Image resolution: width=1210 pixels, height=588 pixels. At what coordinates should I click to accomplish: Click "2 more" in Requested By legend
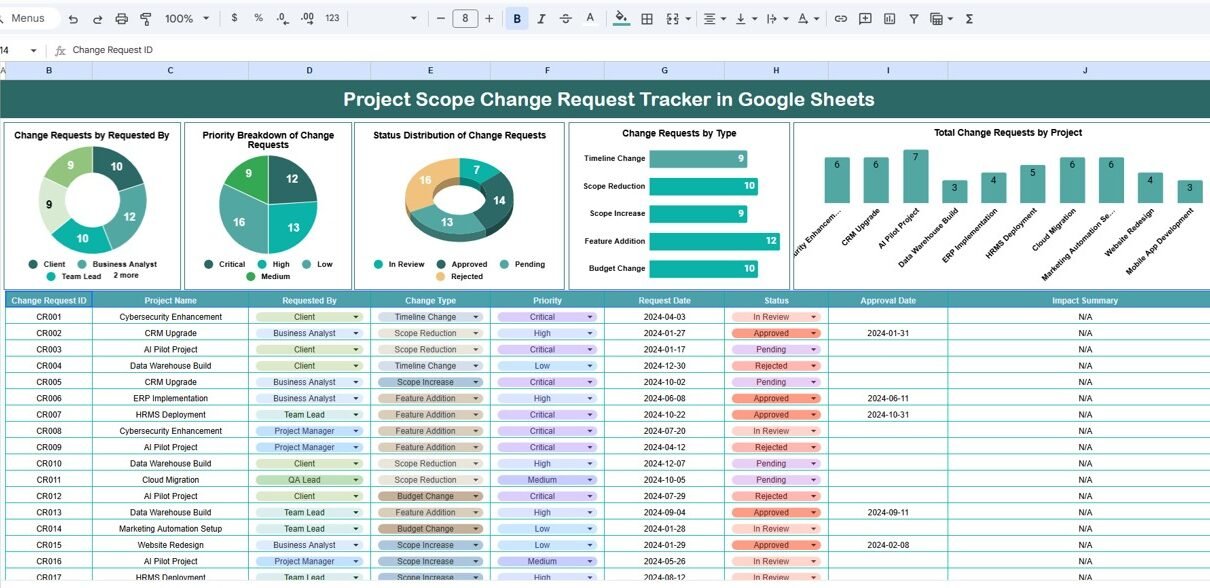click(126, 275)
